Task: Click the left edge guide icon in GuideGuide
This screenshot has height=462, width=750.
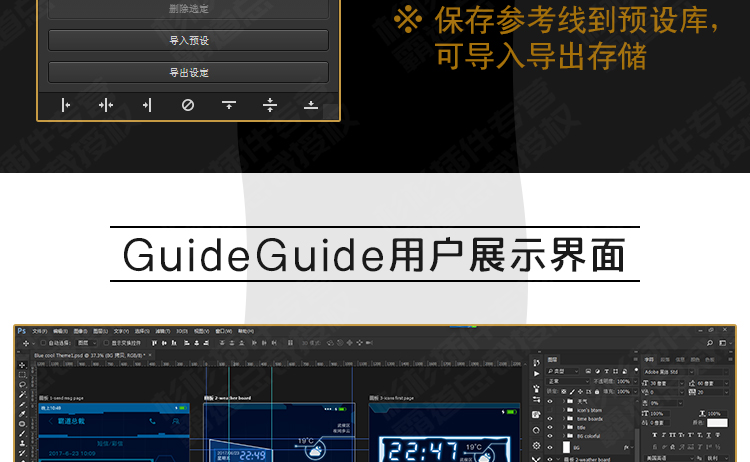Action: click(66, 105)
